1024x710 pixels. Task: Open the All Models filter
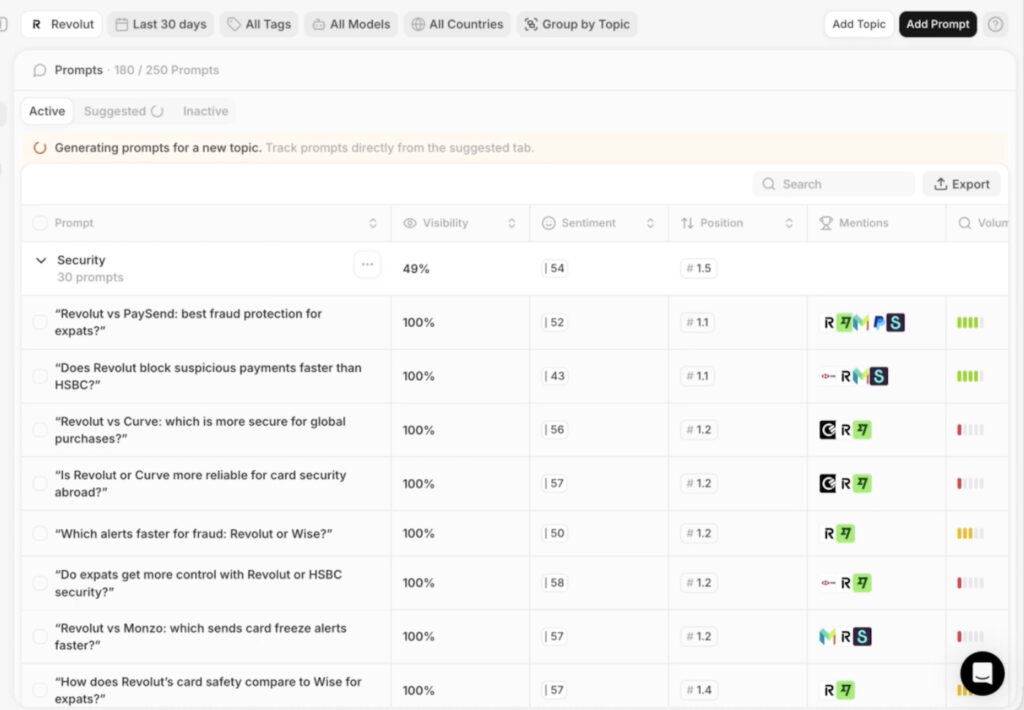coord(351,24)
